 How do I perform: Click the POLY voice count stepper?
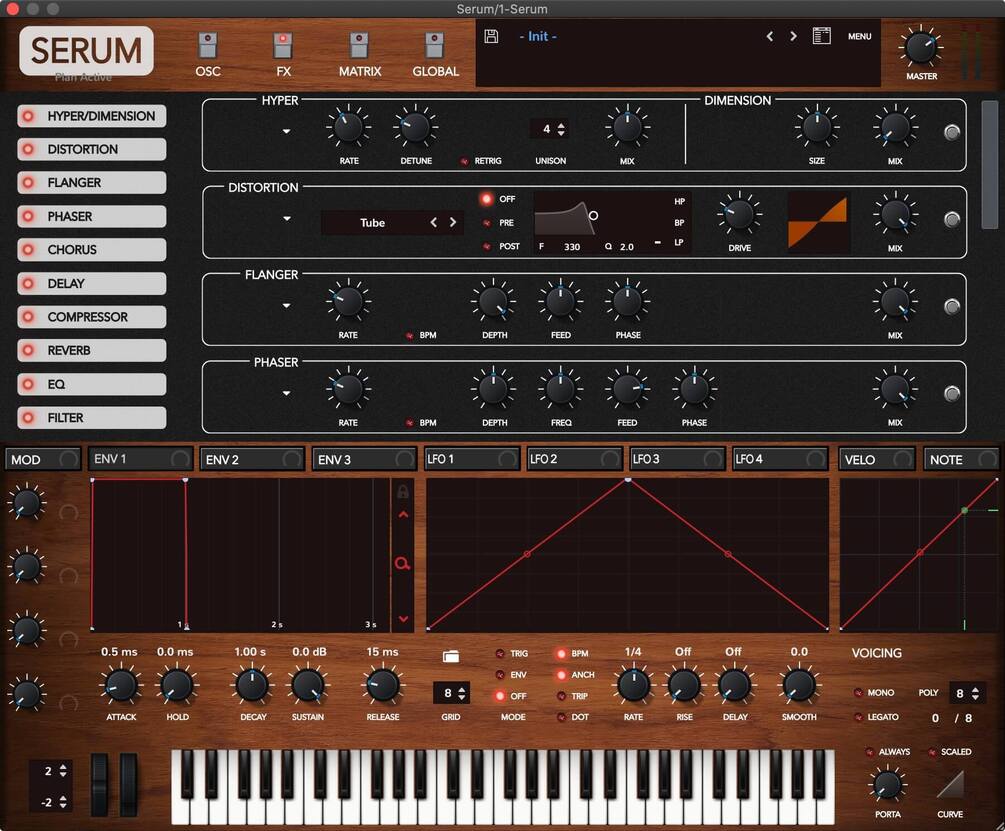(975, 693)
